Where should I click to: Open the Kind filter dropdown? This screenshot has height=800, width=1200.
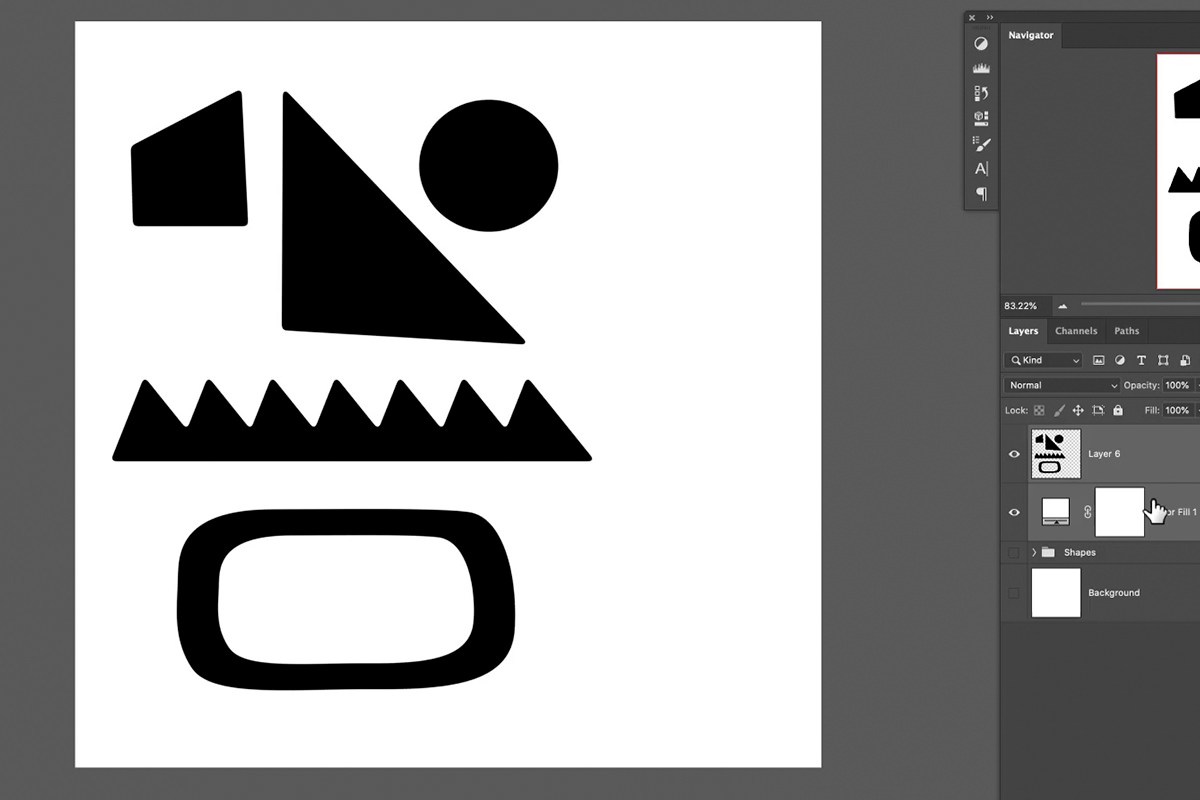pyautogui.click(x=1044, y=360)
